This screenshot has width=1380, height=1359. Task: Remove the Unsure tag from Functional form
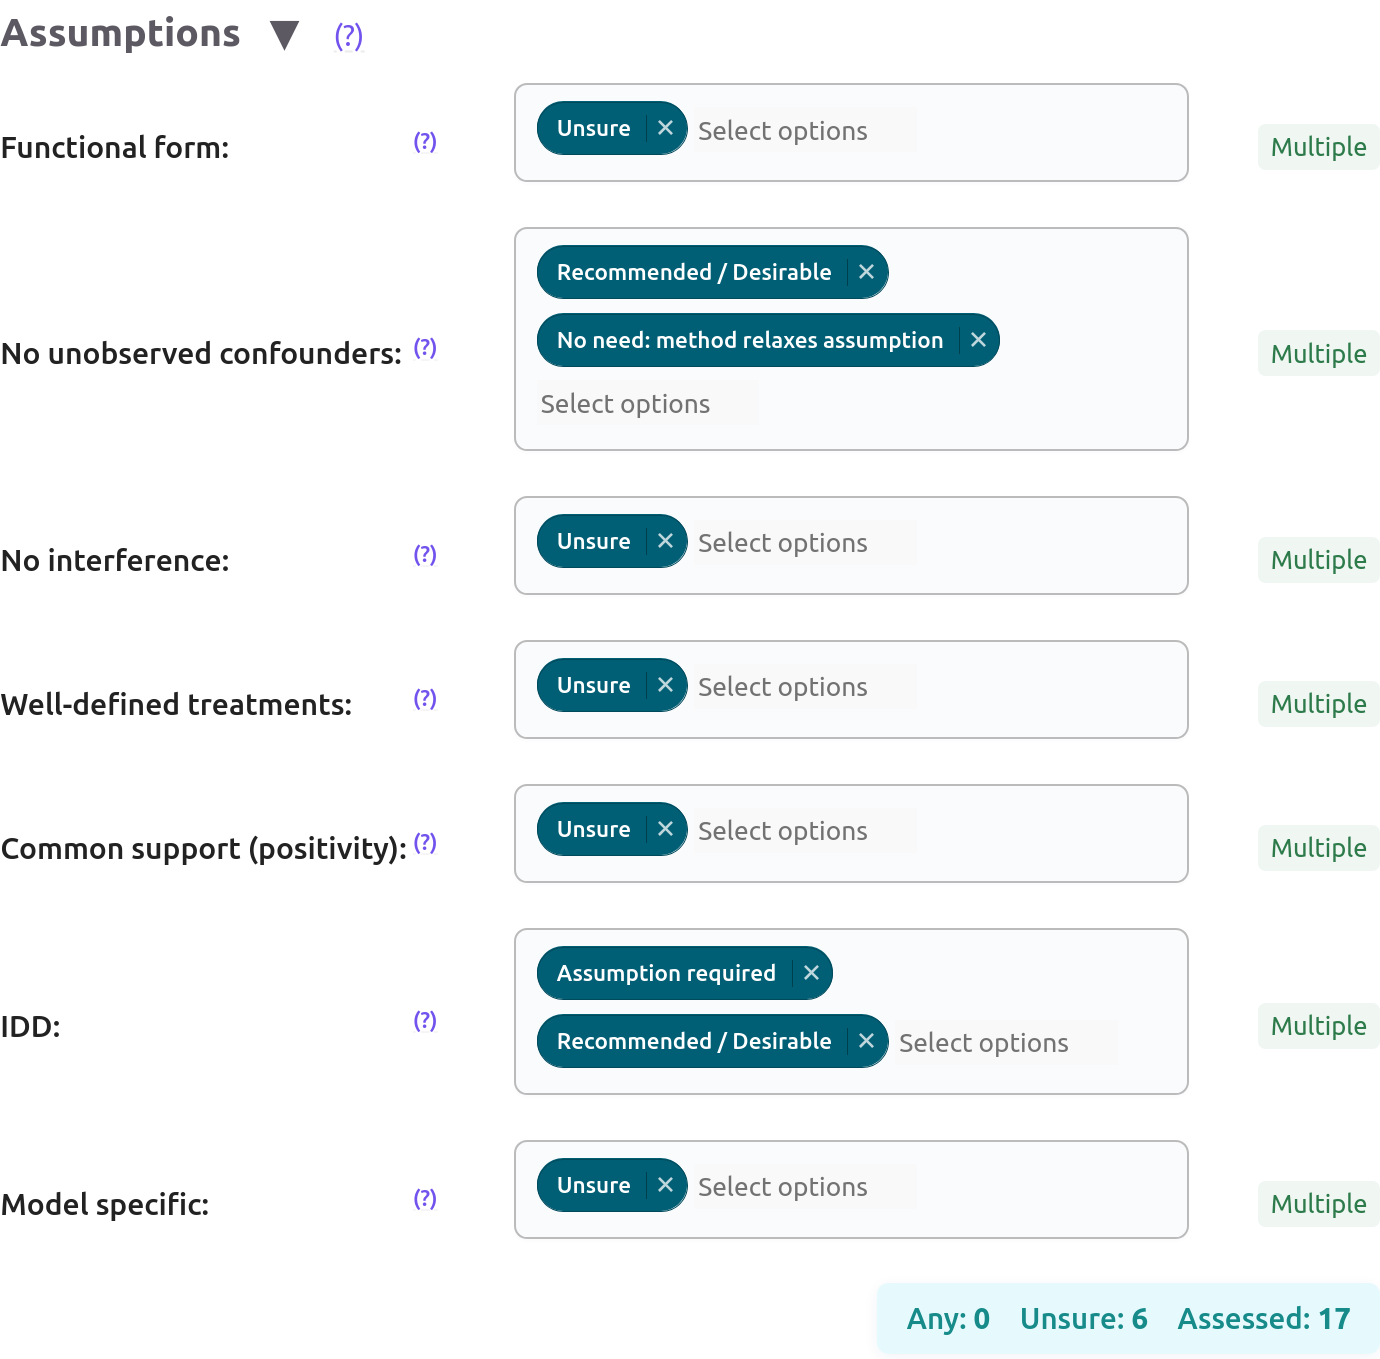tap(665, 128)
